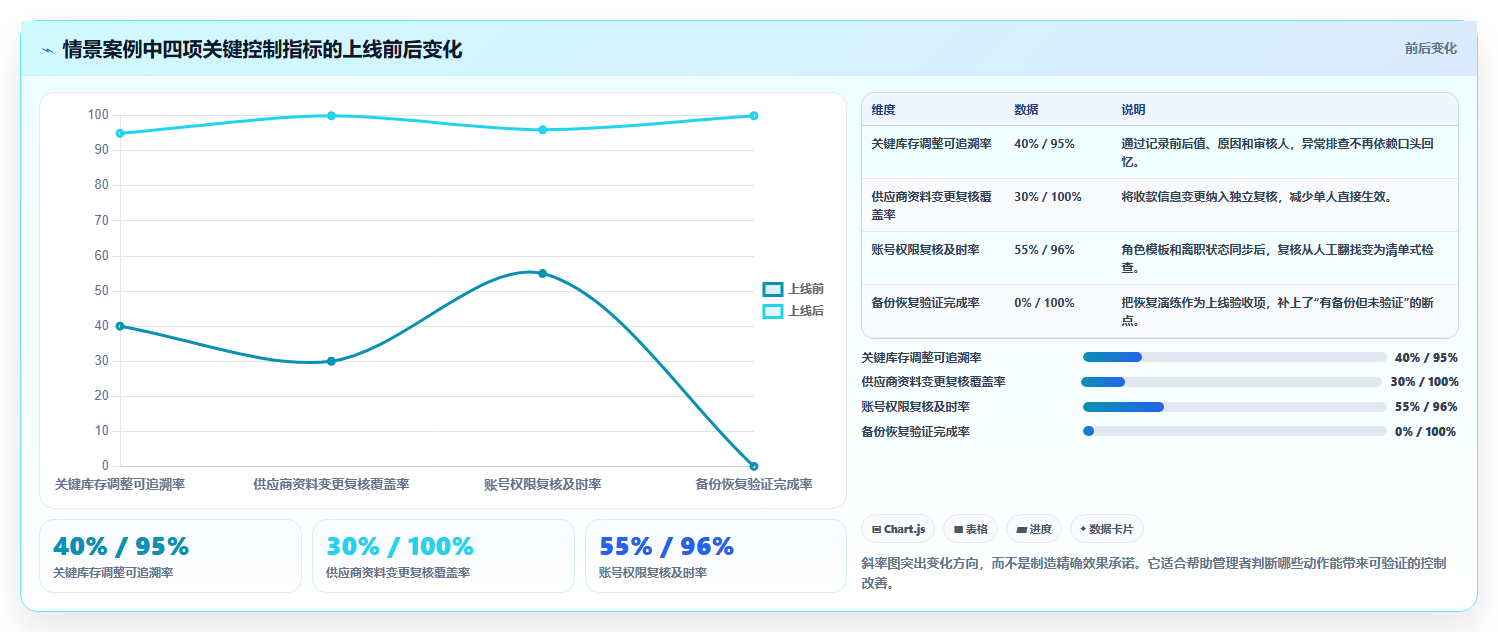Image resolution: width=1498 pixels, height=632 pixels.
Task: Click progress bar for 备份恢复验证完成率
Action: coord(1234,431)
